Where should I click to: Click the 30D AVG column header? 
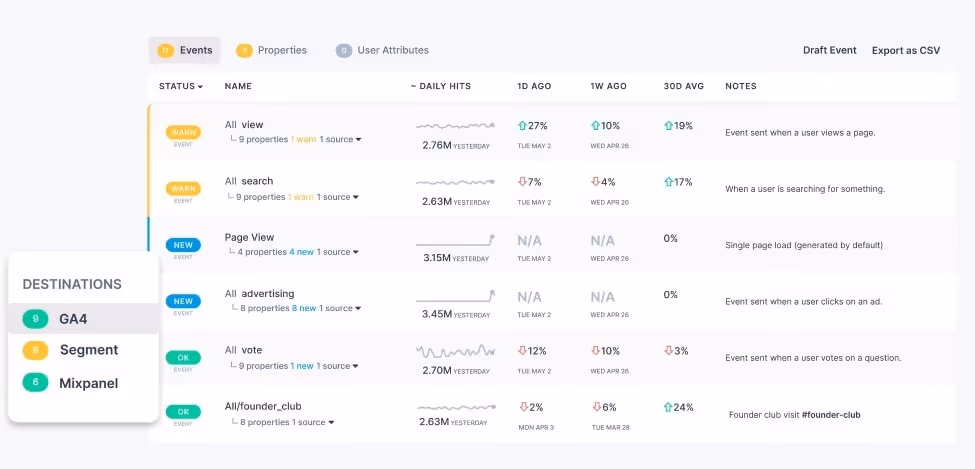tap(683, 86)
